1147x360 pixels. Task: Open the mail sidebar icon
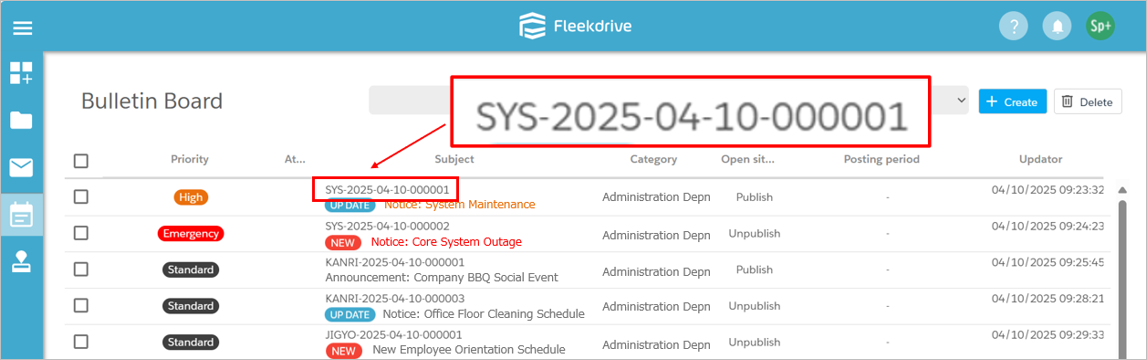[20, 168]
